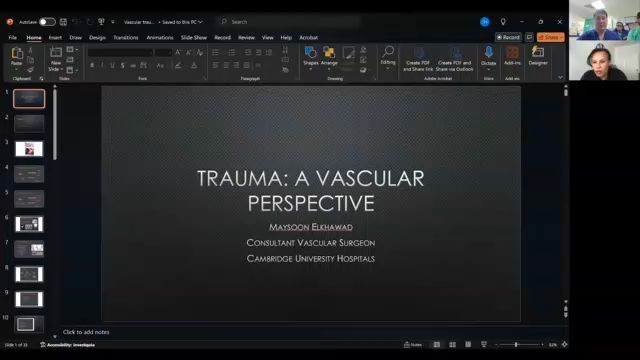Click fit slide to window icon
Viewport: 640px width, 360px height.
pos(564,345)
